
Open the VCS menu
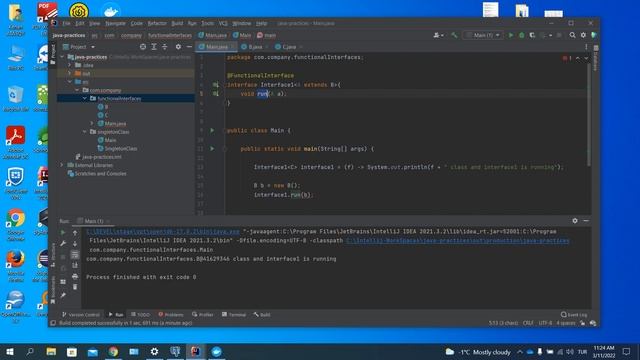point(223,24)
